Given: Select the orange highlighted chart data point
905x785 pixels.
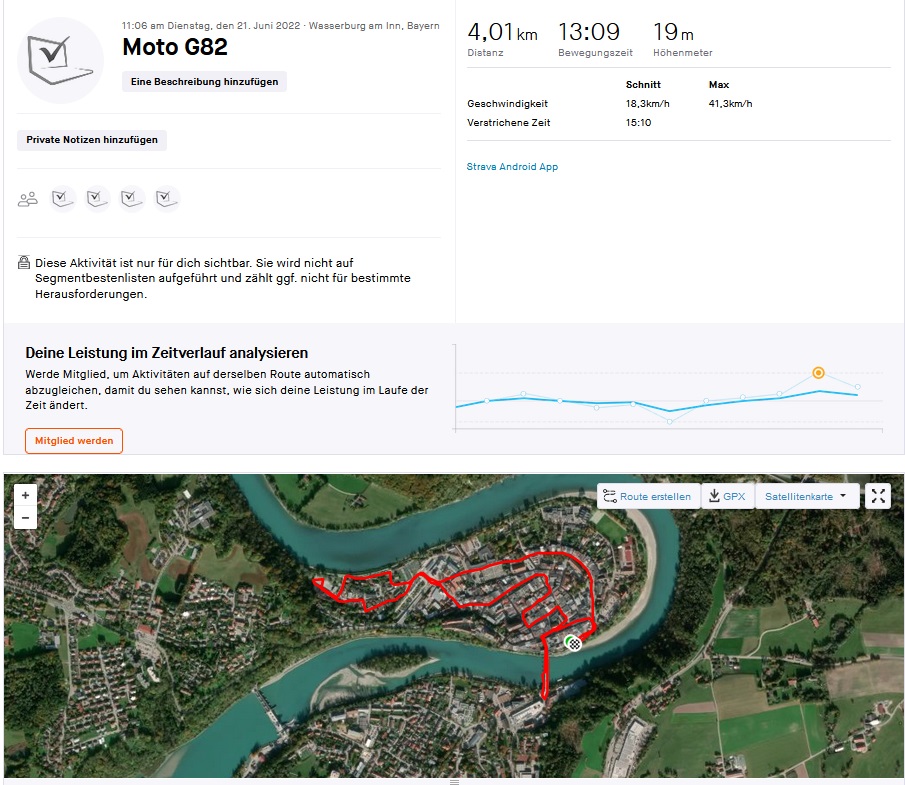Looking at the screenshot, I should pos(818,373).
